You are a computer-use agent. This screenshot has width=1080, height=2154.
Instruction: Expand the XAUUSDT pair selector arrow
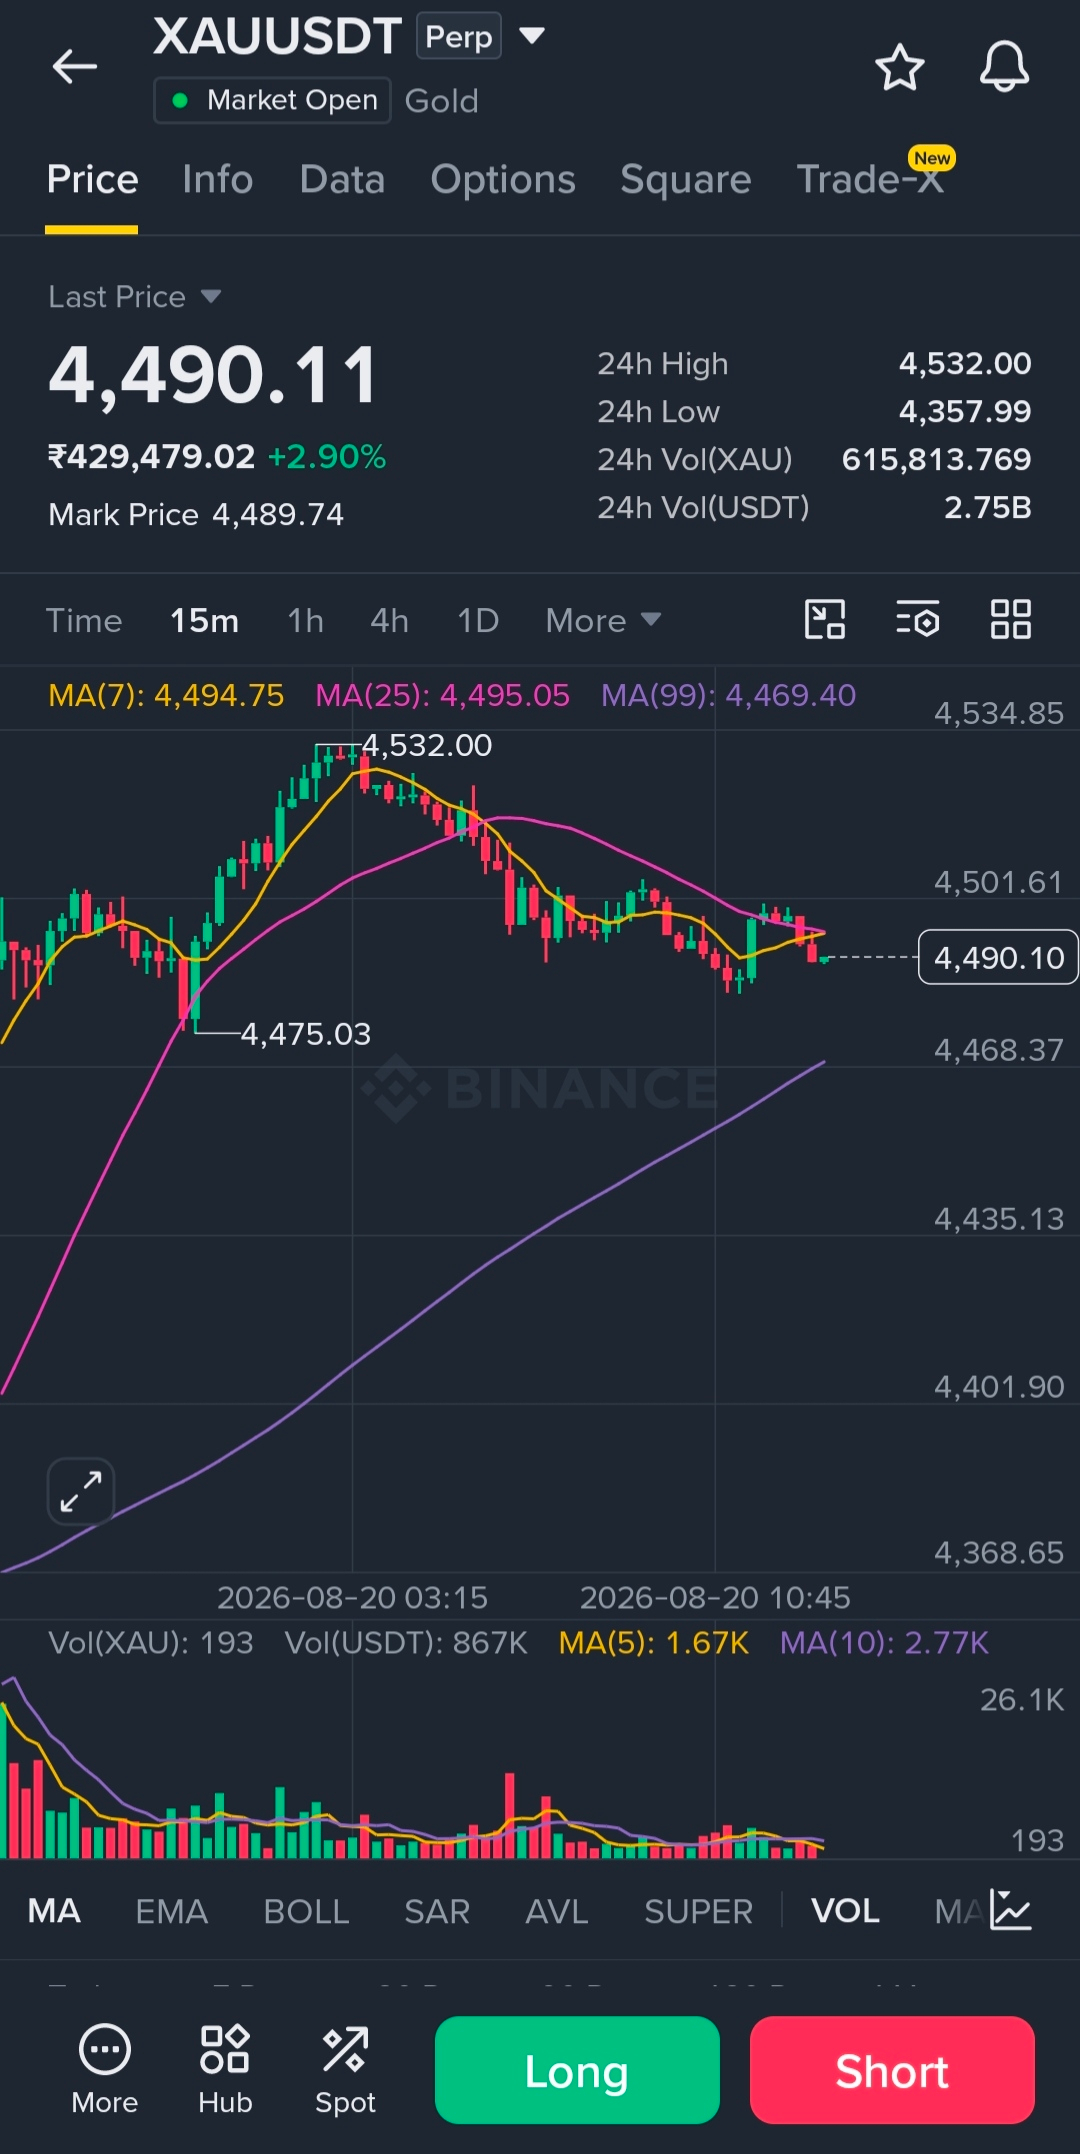532,36
